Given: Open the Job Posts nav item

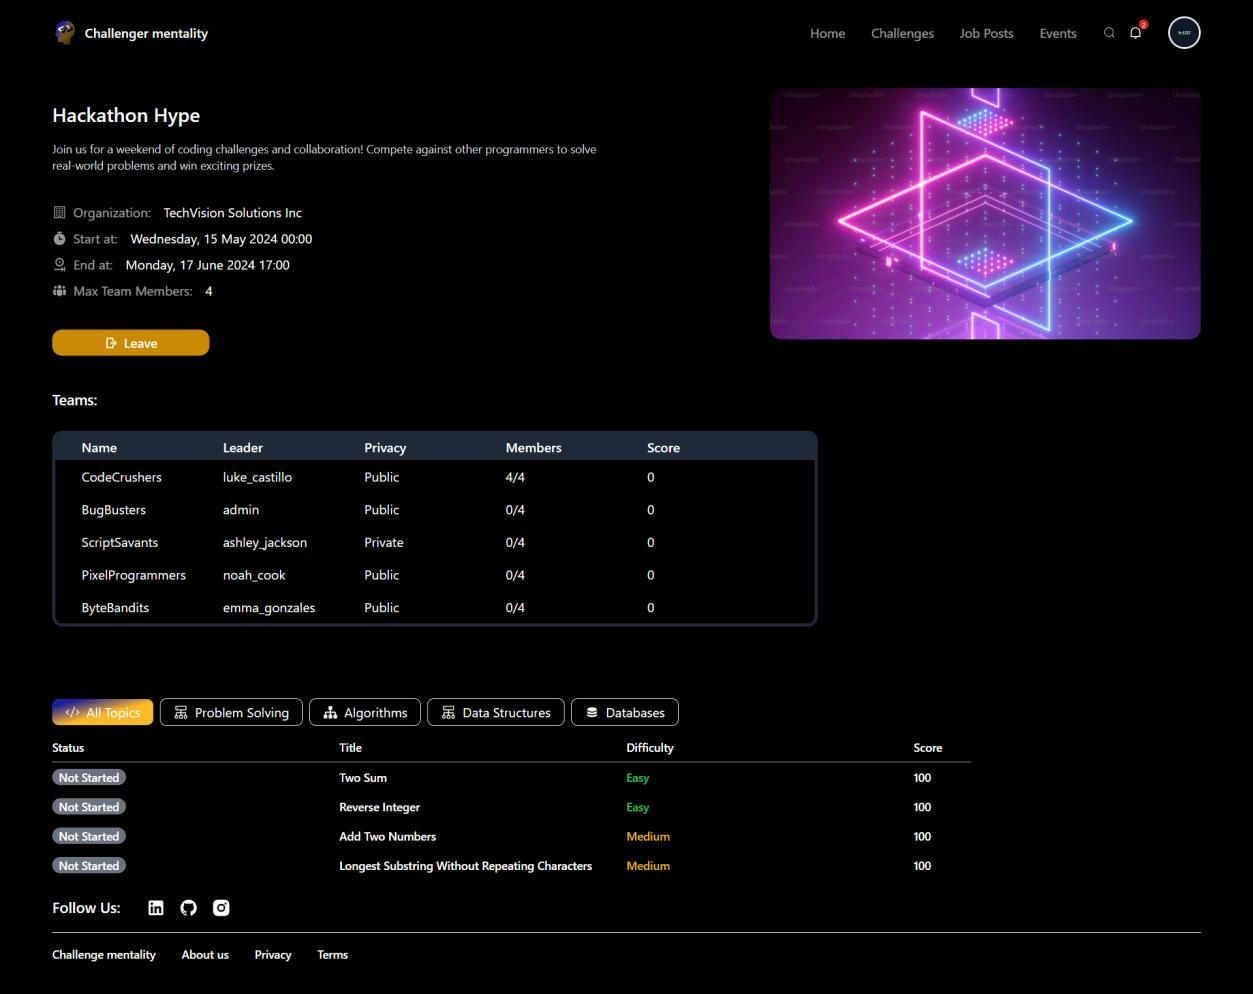Looking at the screenshot, I should [x=986, y=33].
